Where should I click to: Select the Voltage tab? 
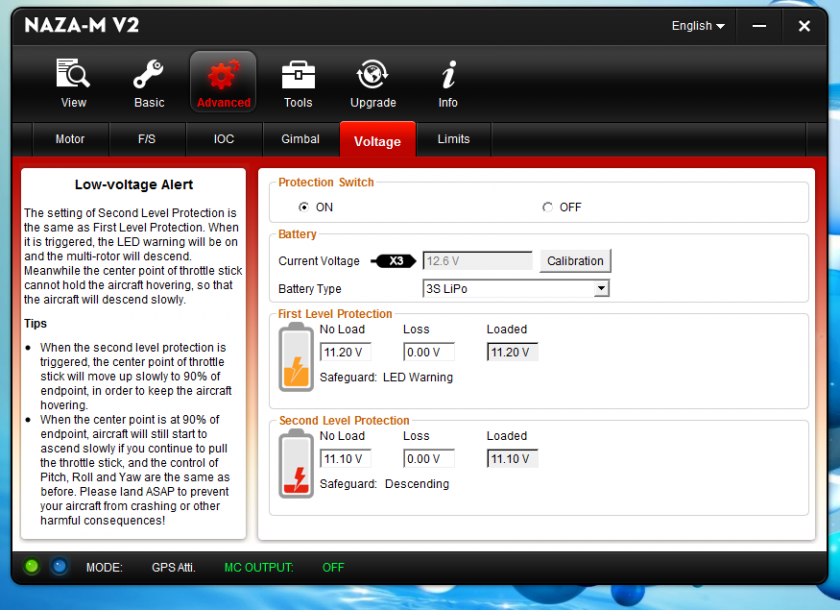click(378, 139)
